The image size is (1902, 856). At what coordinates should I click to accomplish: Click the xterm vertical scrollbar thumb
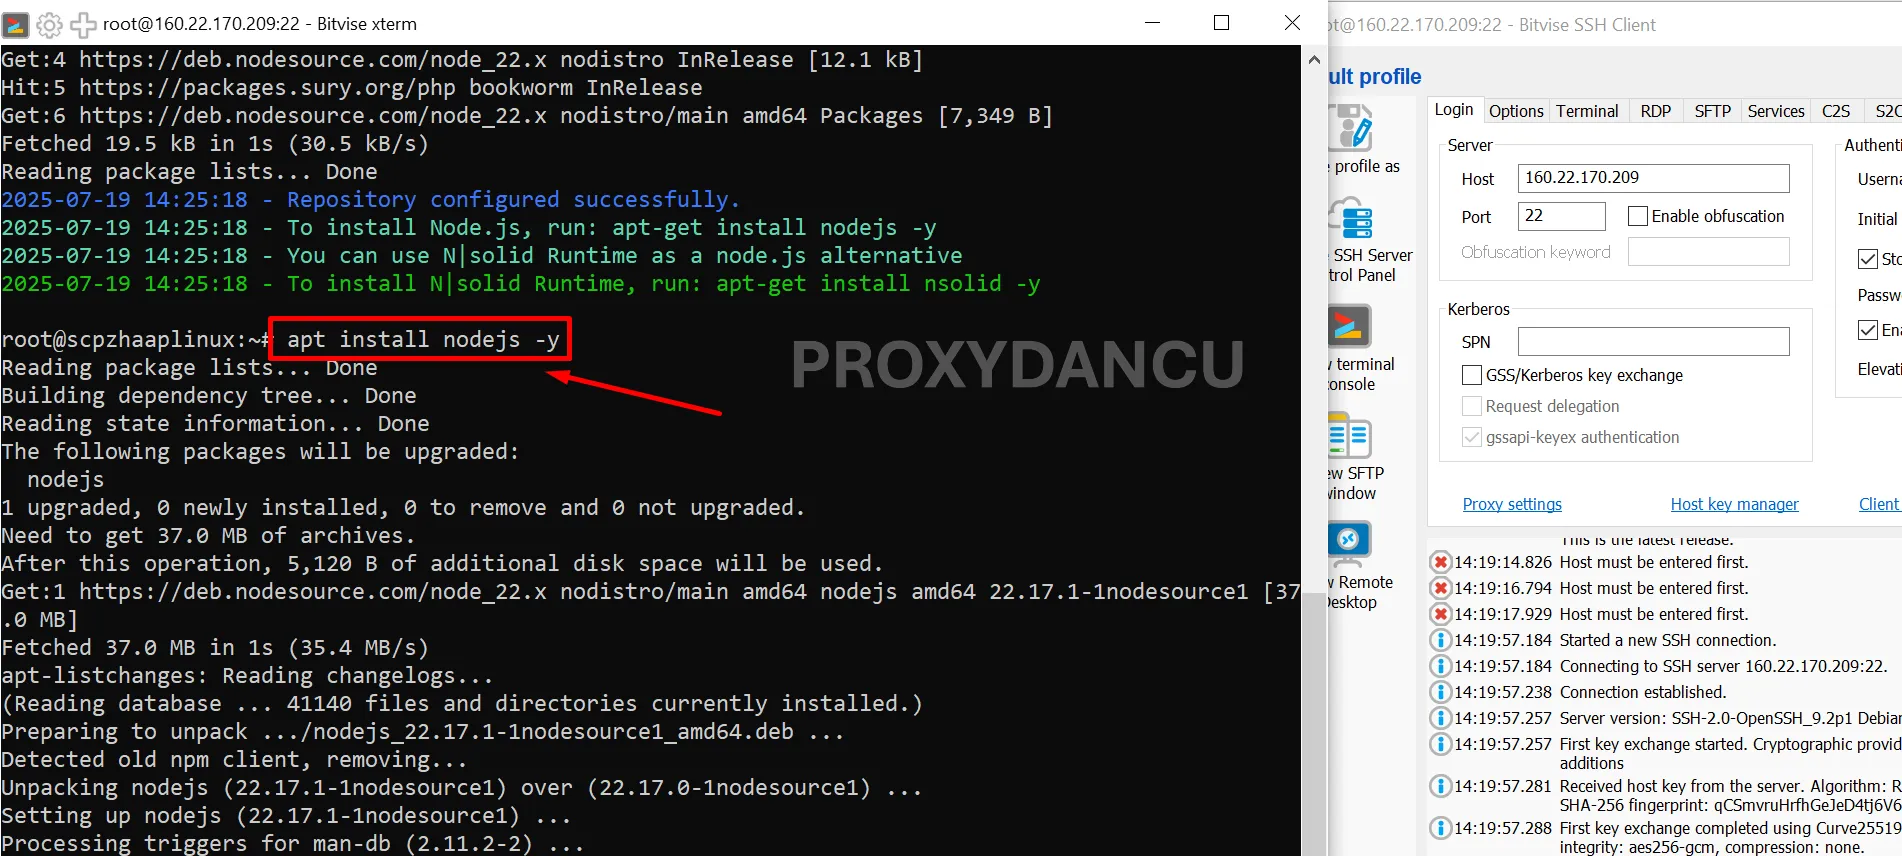[x=1314, y=725]
